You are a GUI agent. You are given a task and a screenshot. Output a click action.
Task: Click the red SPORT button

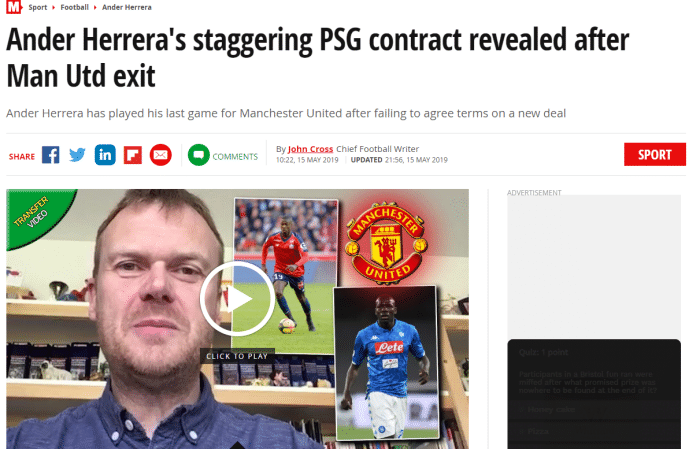click(654, 154)
